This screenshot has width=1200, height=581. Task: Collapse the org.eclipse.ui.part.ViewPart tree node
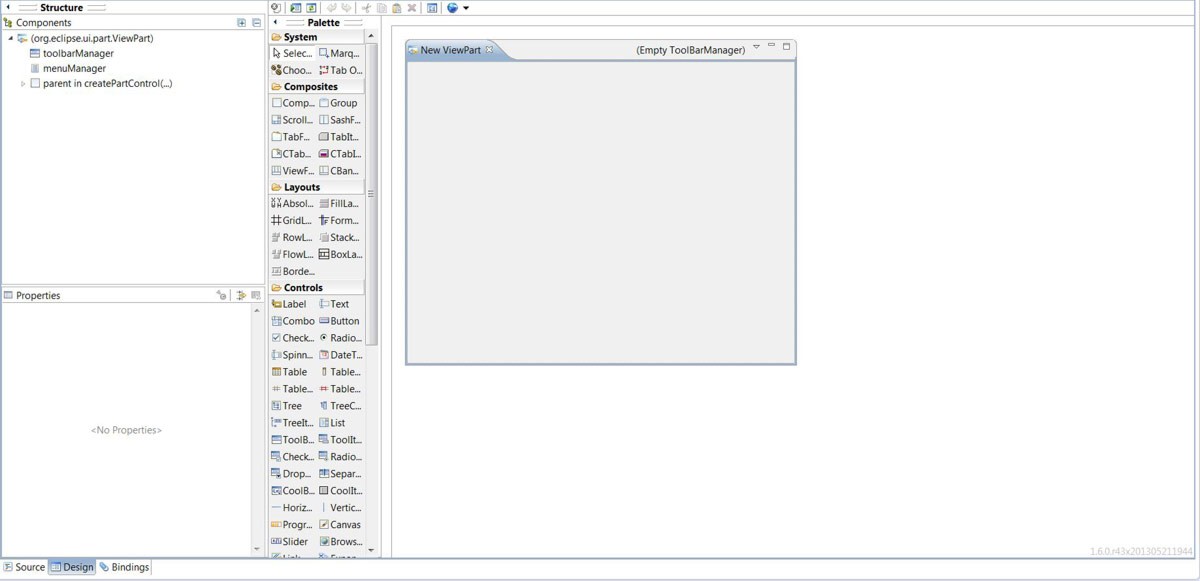tap(11, 39)
